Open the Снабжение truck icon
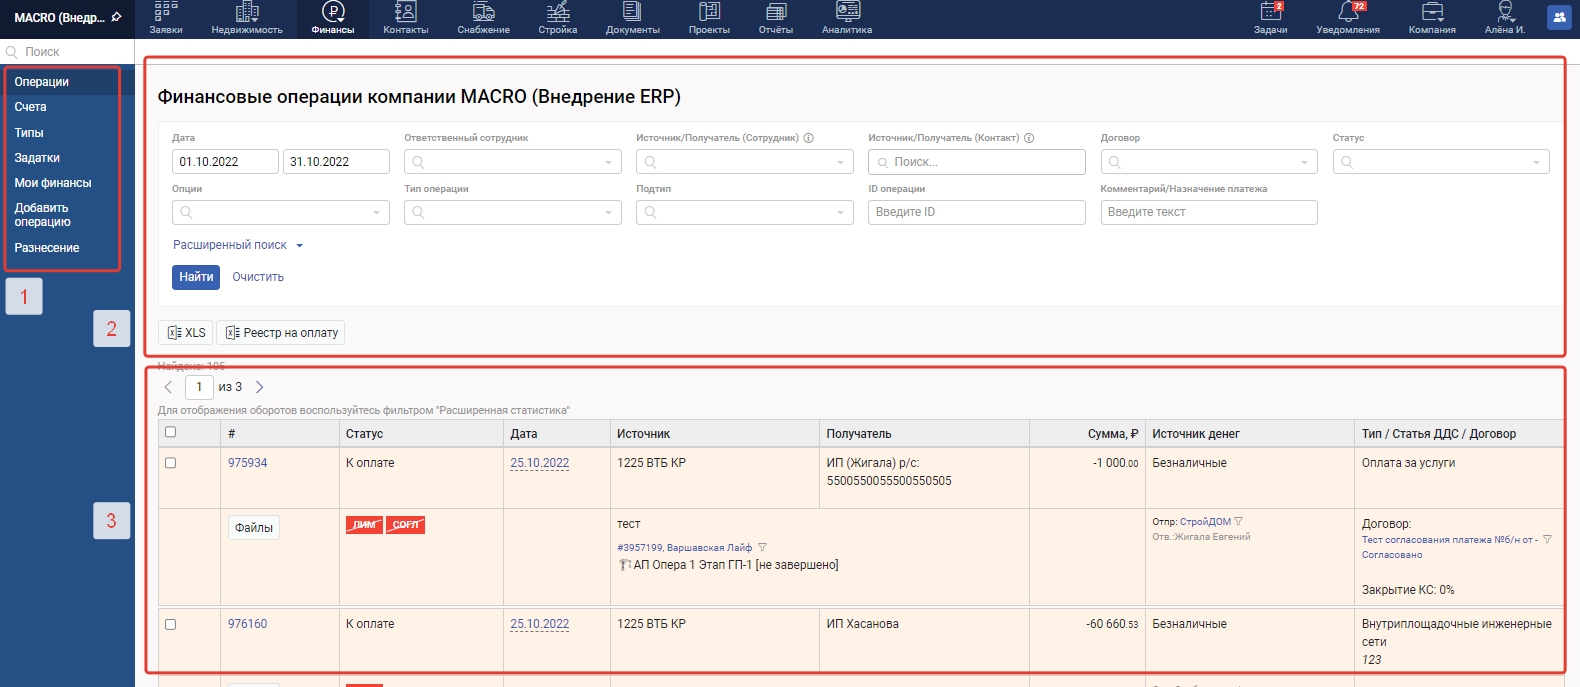The width and height of the screenshot is (1580, 687). pos(483,12)
